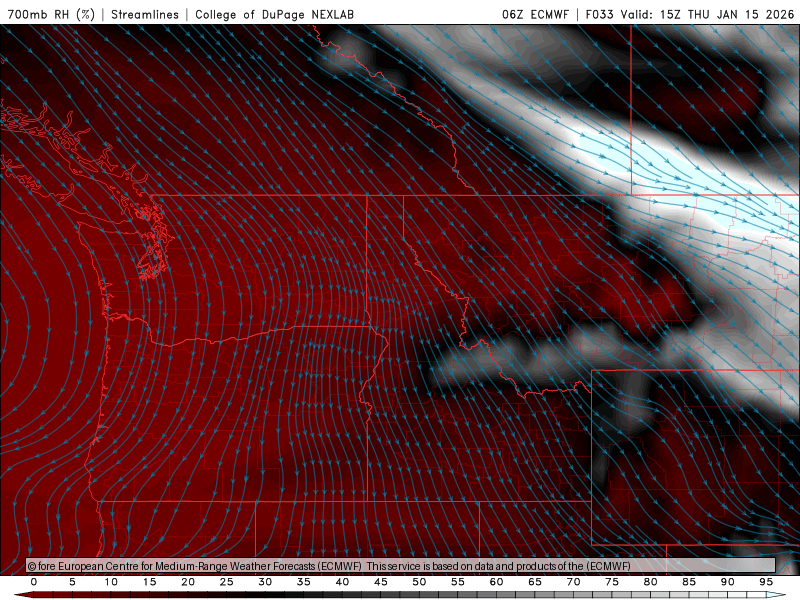Click the 10 value on the color scale
Screen dimensions: 800x600
(111, 582)
